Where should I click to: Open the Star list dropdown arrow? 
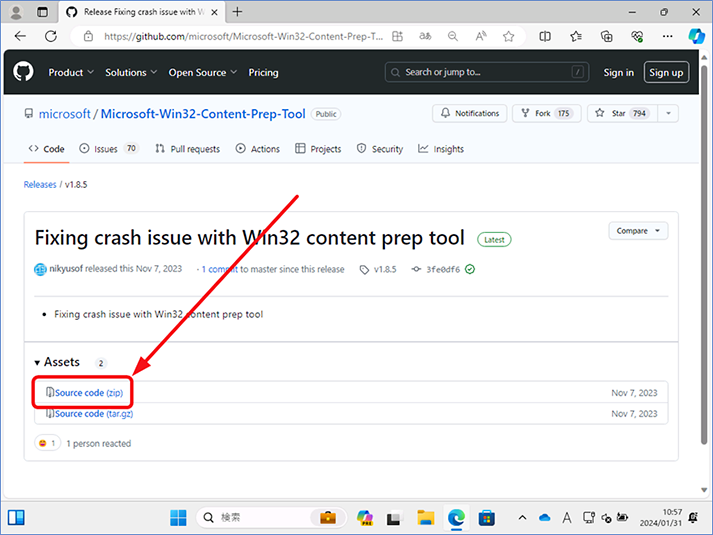pos(668,113)
